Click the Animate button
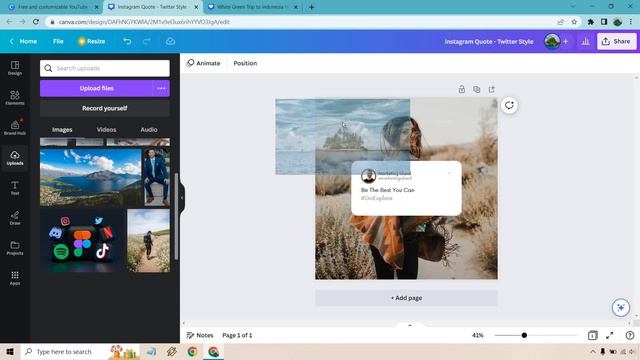 point(203,63)
